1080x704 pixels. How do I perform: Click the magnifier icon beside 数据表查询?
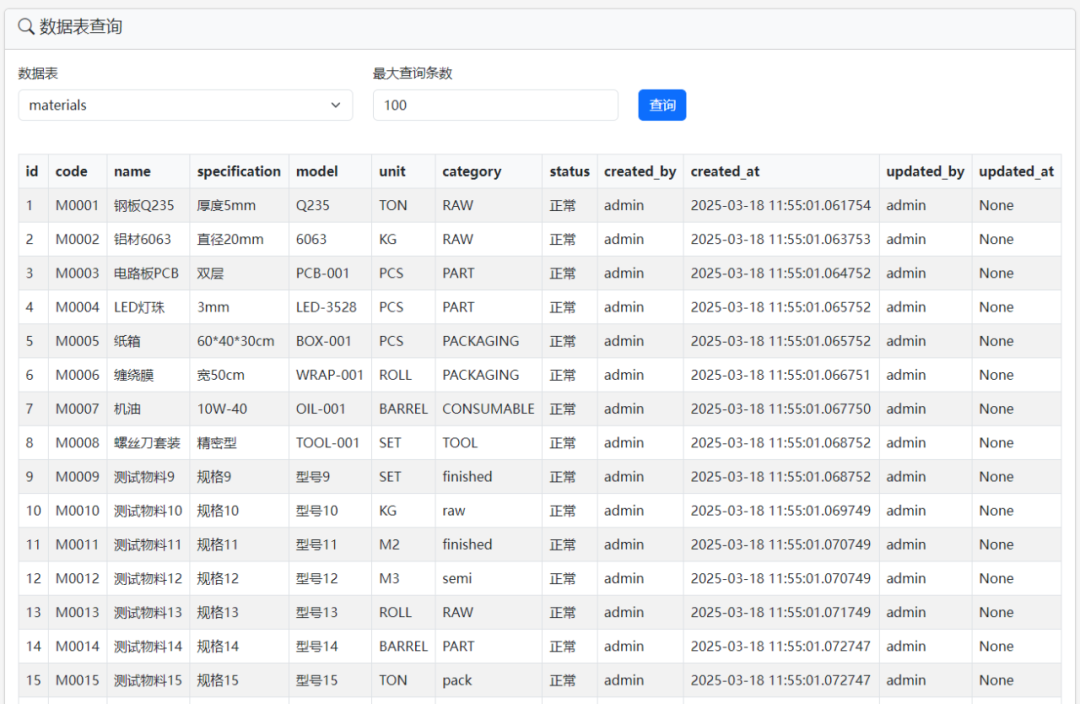click(x=25, y=27)
